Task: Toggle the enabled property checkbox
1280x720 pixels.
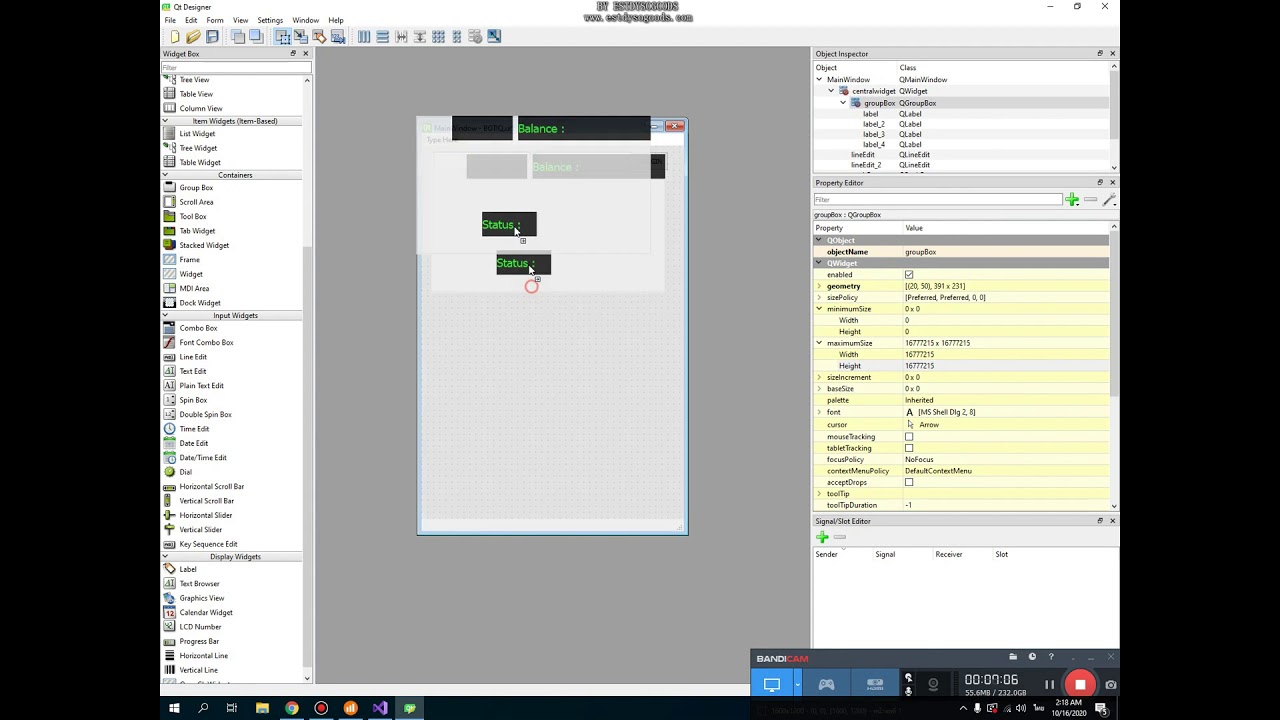Action: [909, 275]
